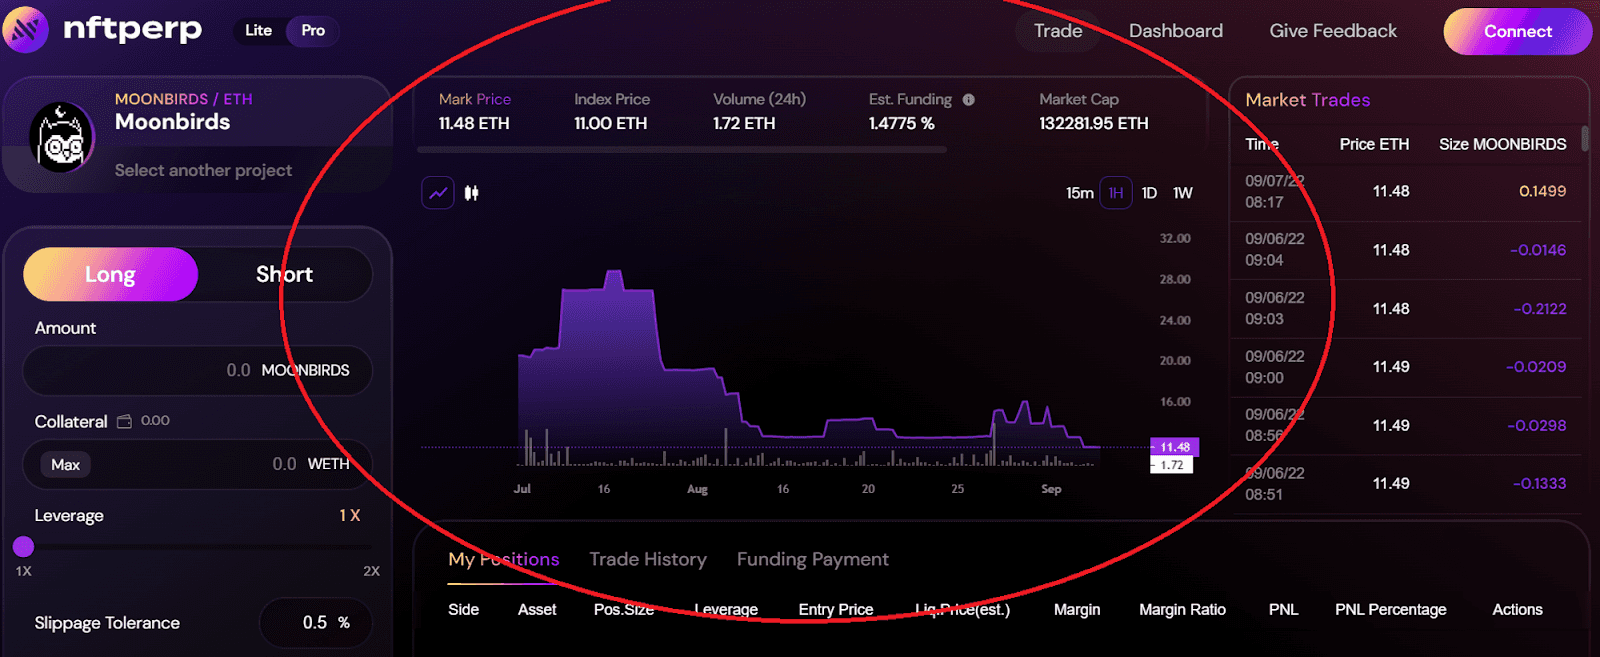Click the 2X leverage maximum label
1600x657 pixels.
(x=371, y=571)
